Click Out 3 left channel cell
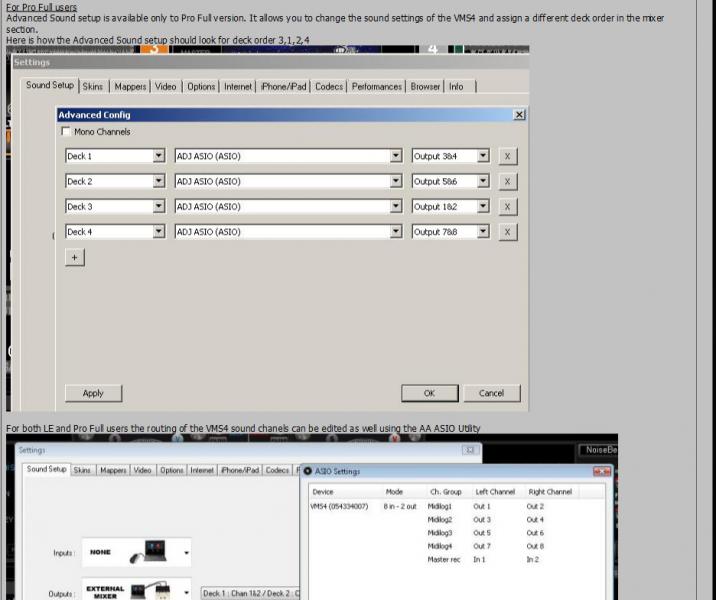 click(x=482, y=520)
